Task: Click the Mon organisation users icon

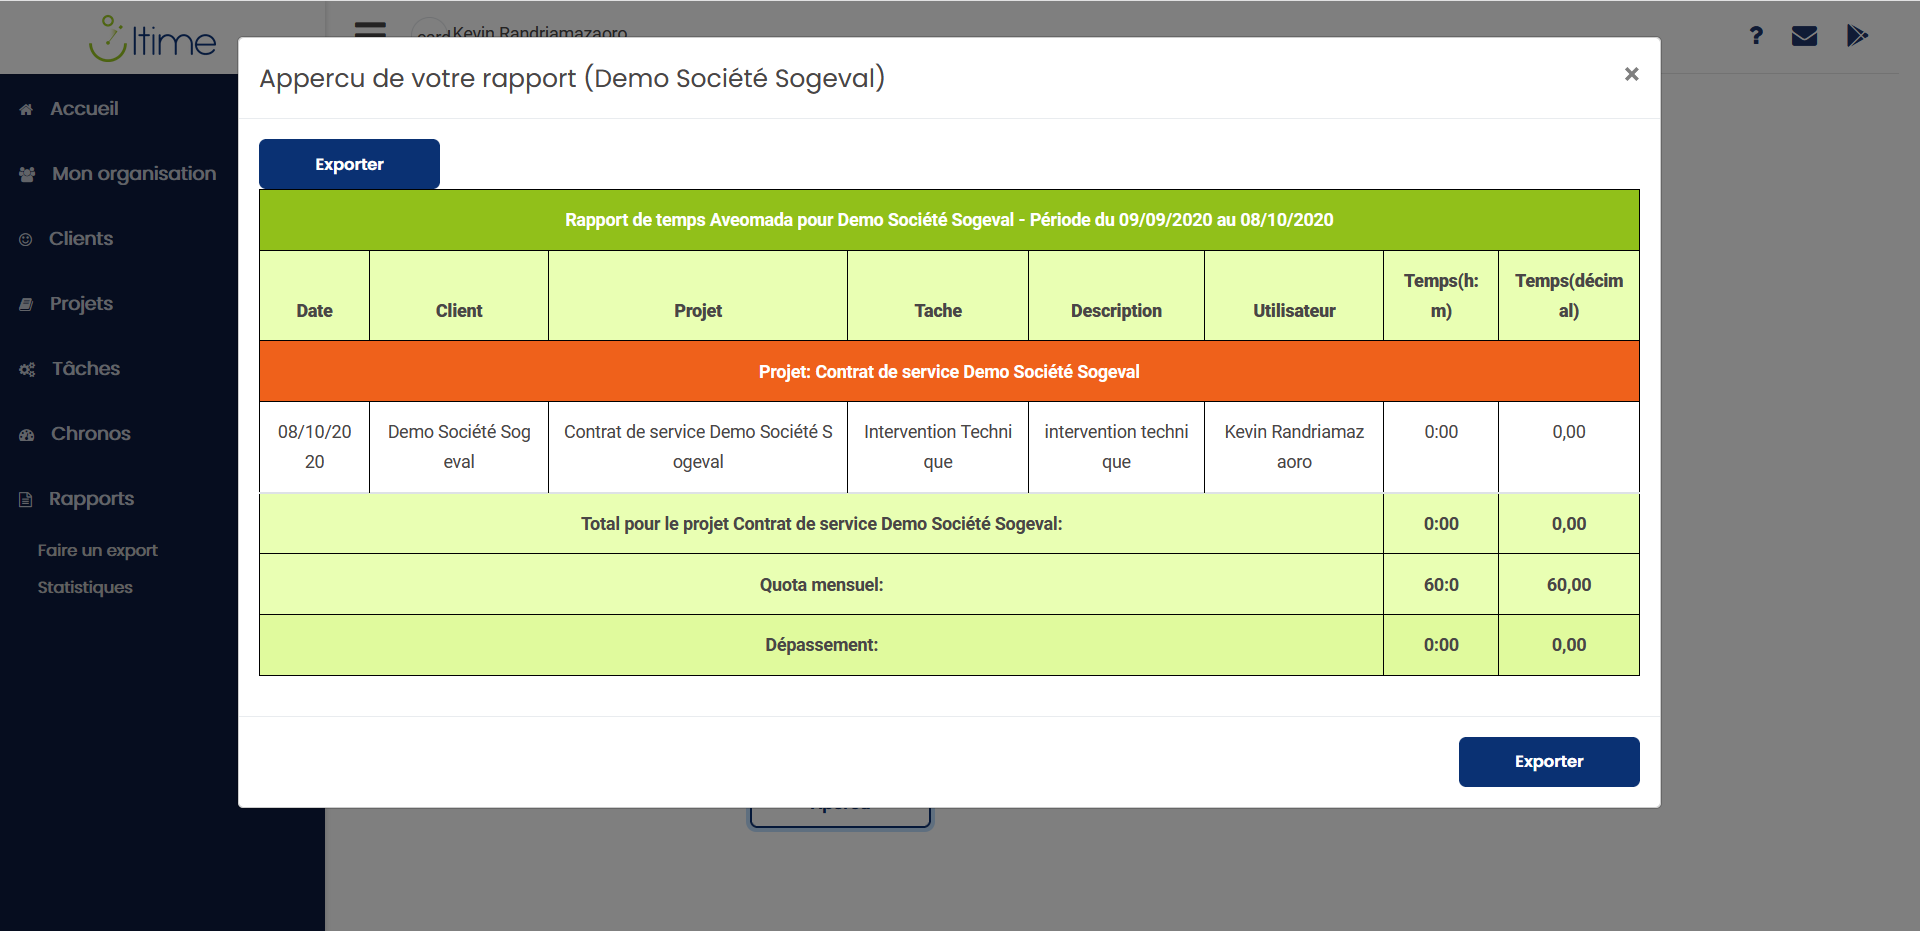Action: click(x=27, y=174)
